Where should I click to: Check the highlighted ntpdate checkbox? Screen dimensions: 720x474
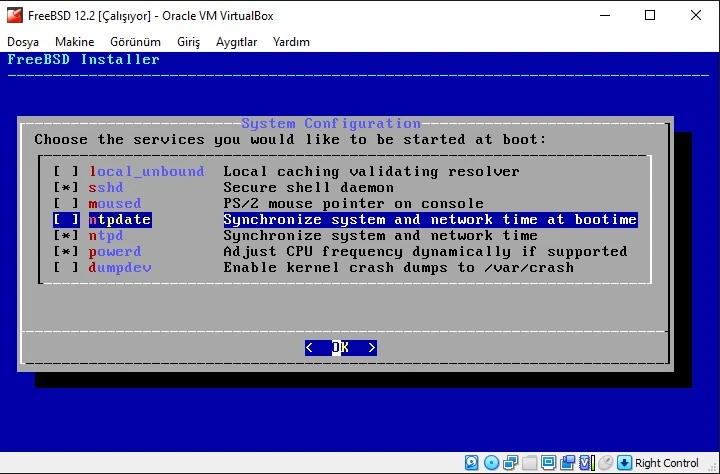[x=66, y=220]
